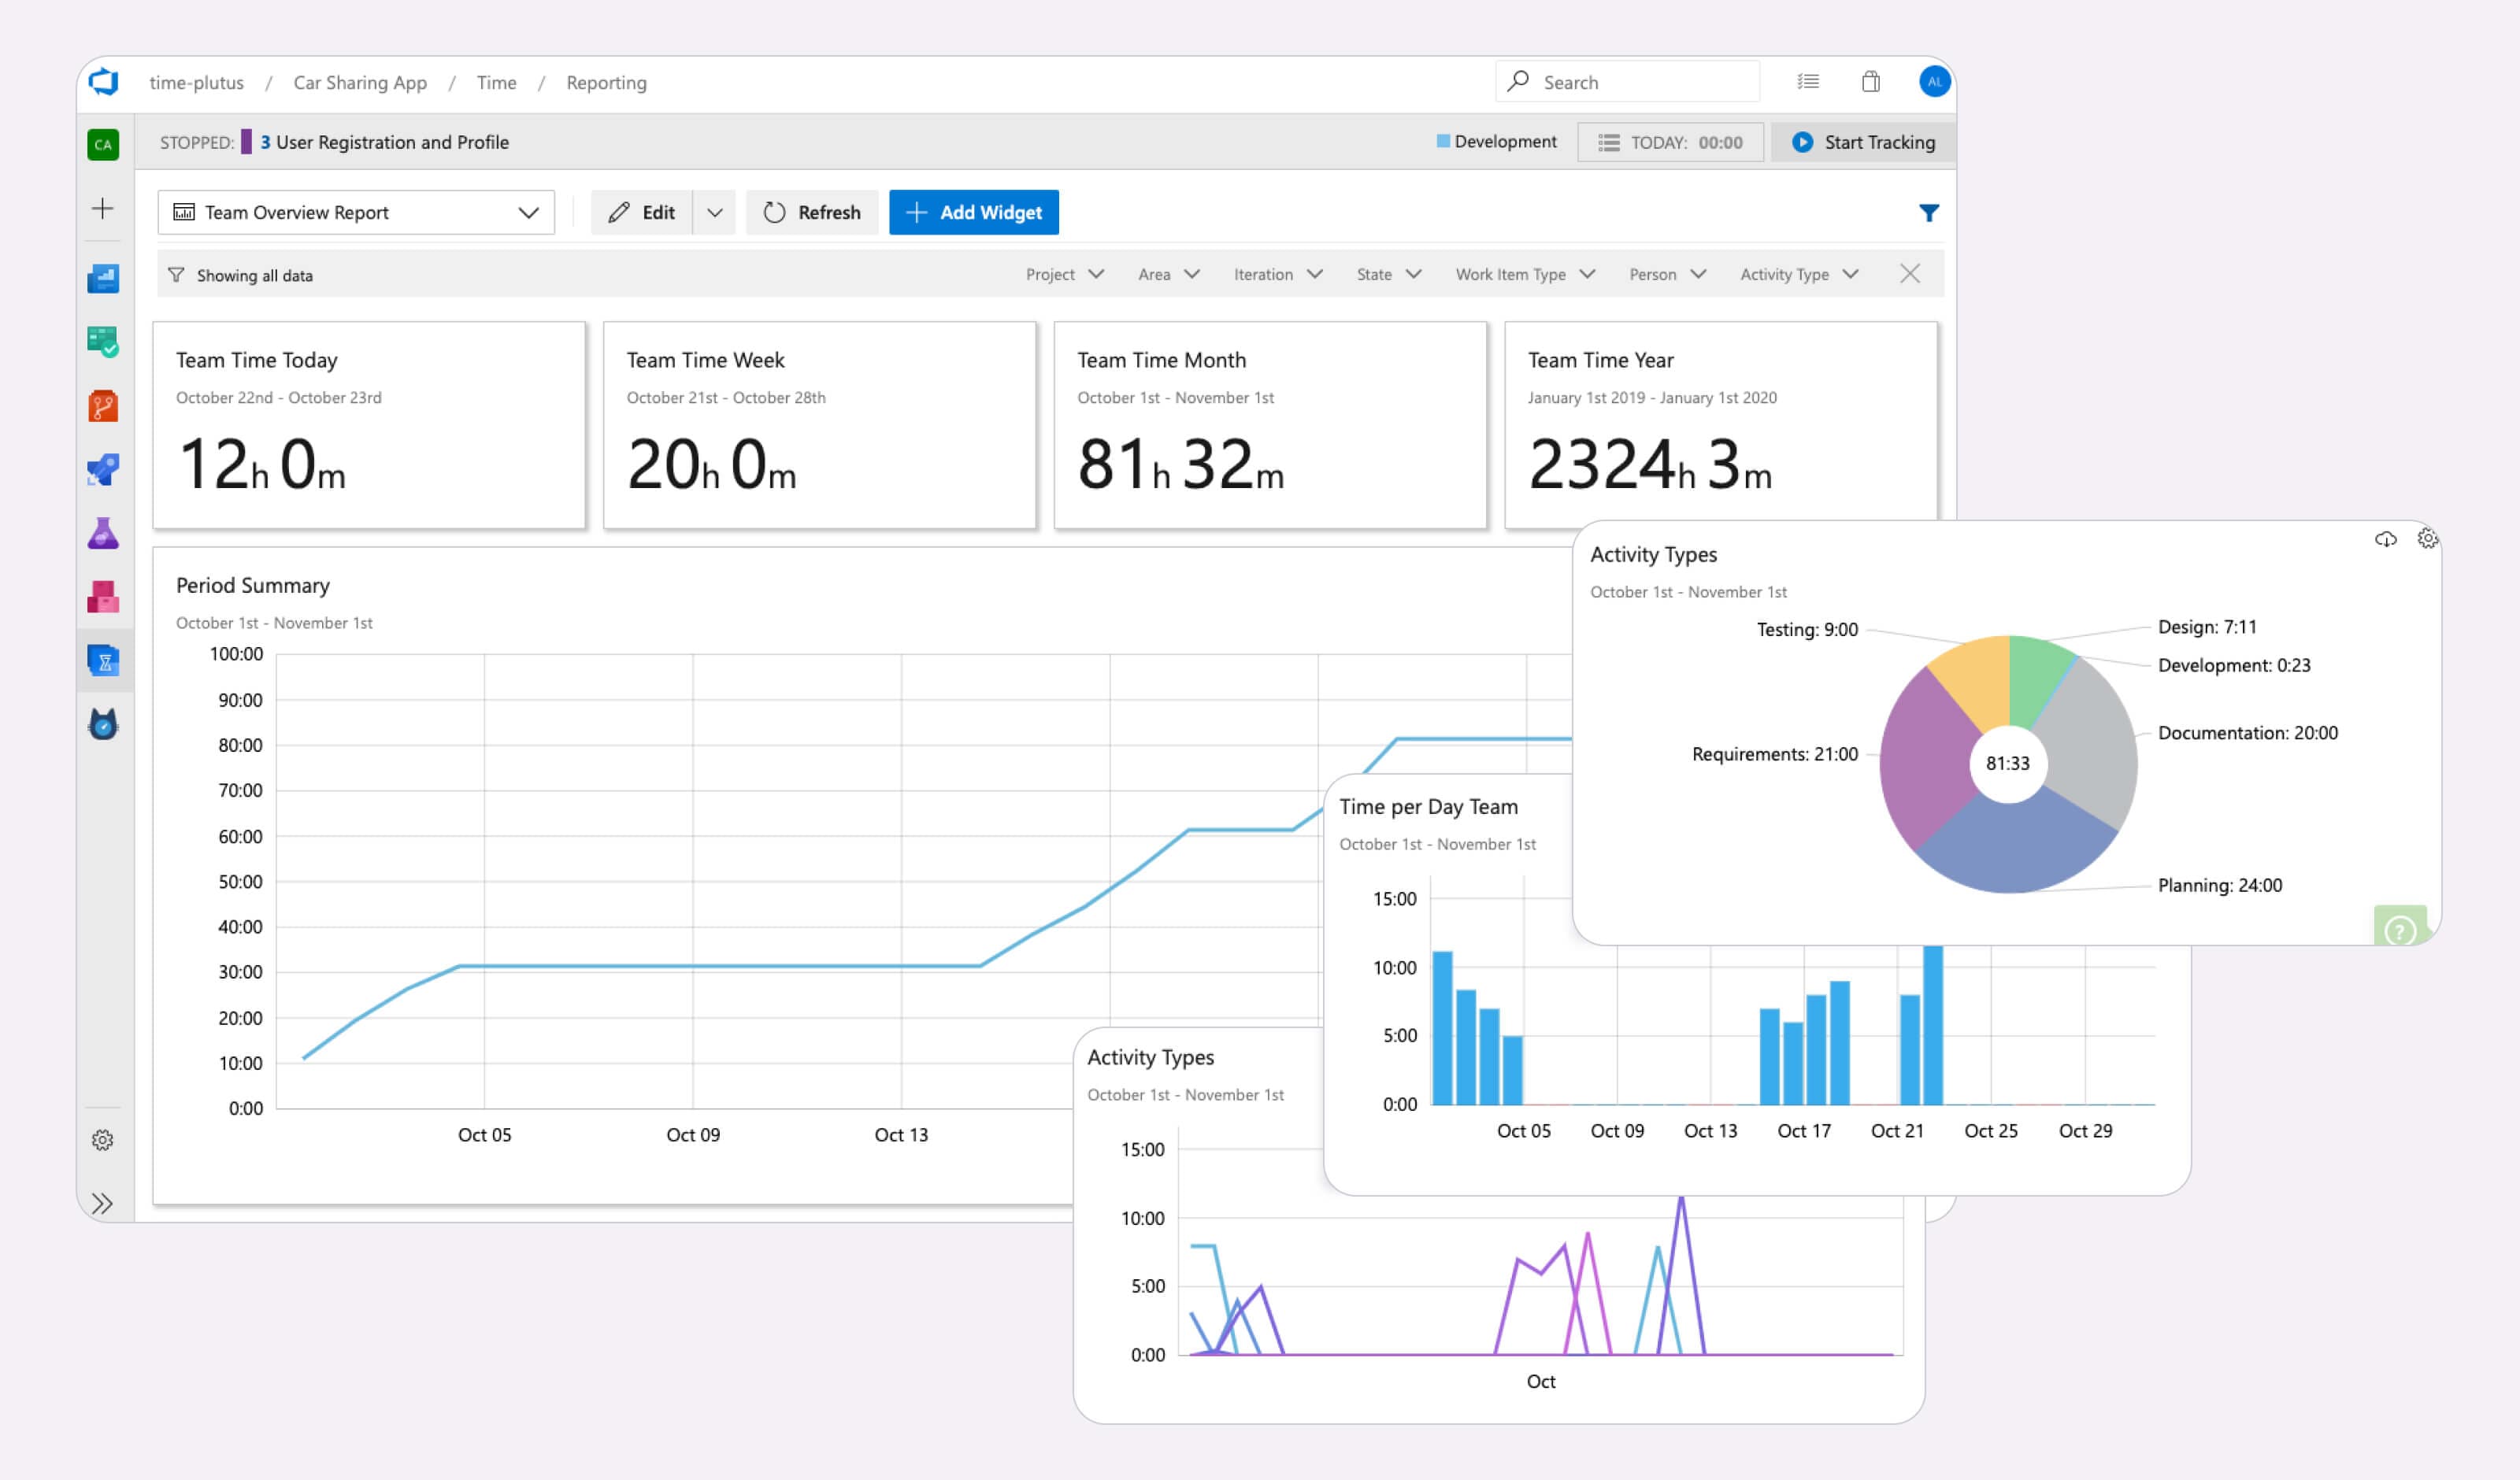Screen dimensions: 2520x1480
Task: Open the Pipelines rocket icon
Action: pos(103,470)
